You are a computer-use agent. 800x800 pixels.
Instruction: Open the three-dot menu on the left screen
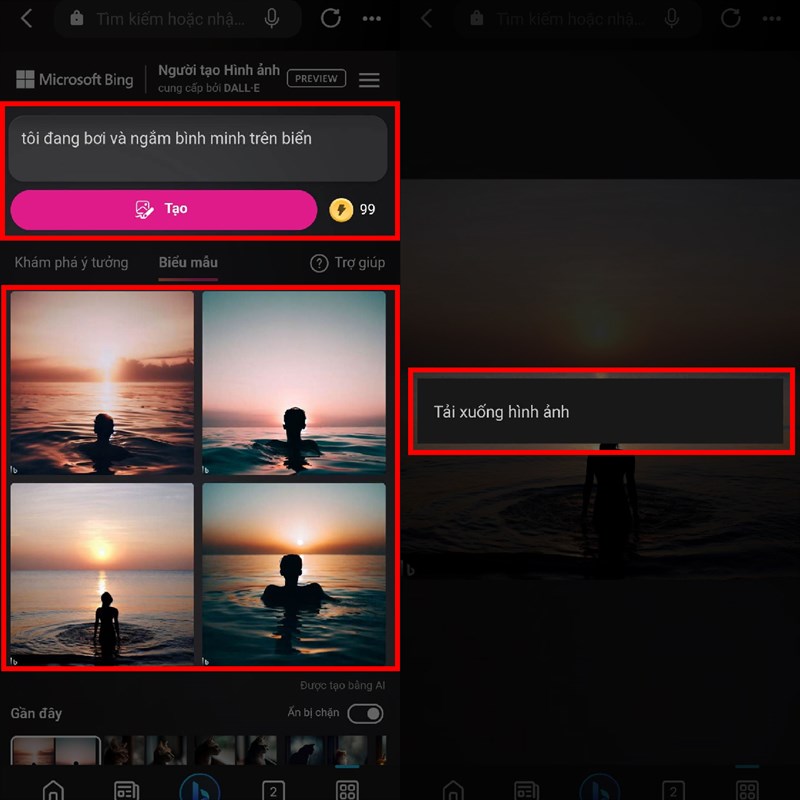click(372, 19)
